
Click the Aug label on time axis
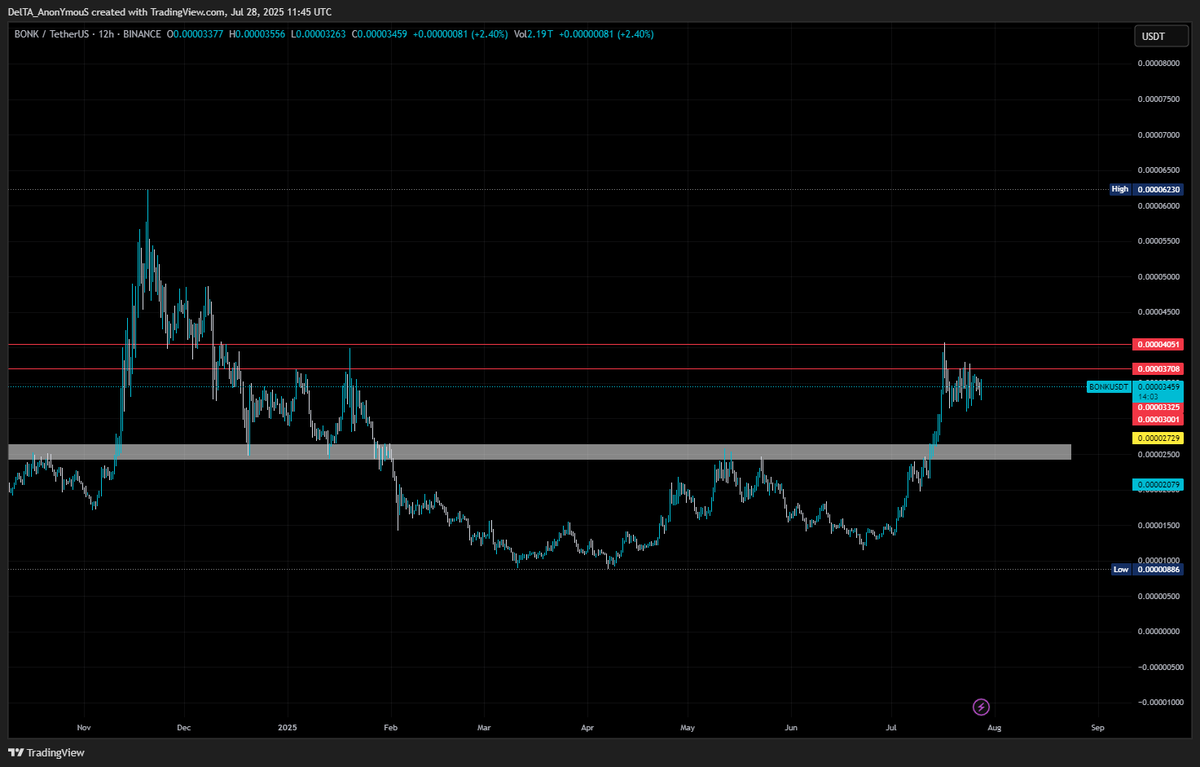(993, 728)
